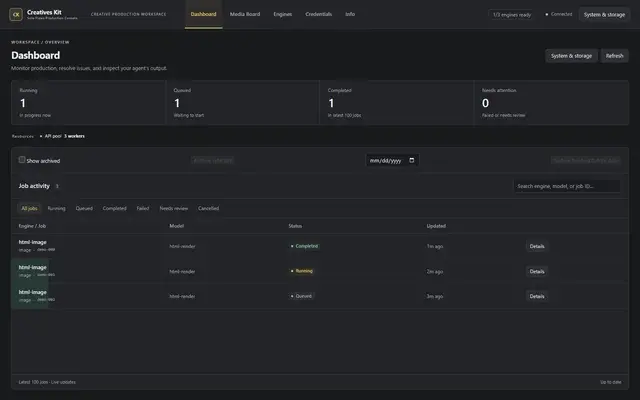This screenshot has height=400, width=640.
Task: Select the Needs attention stat card
Action: pyautogui.click(x=551, y=102)
